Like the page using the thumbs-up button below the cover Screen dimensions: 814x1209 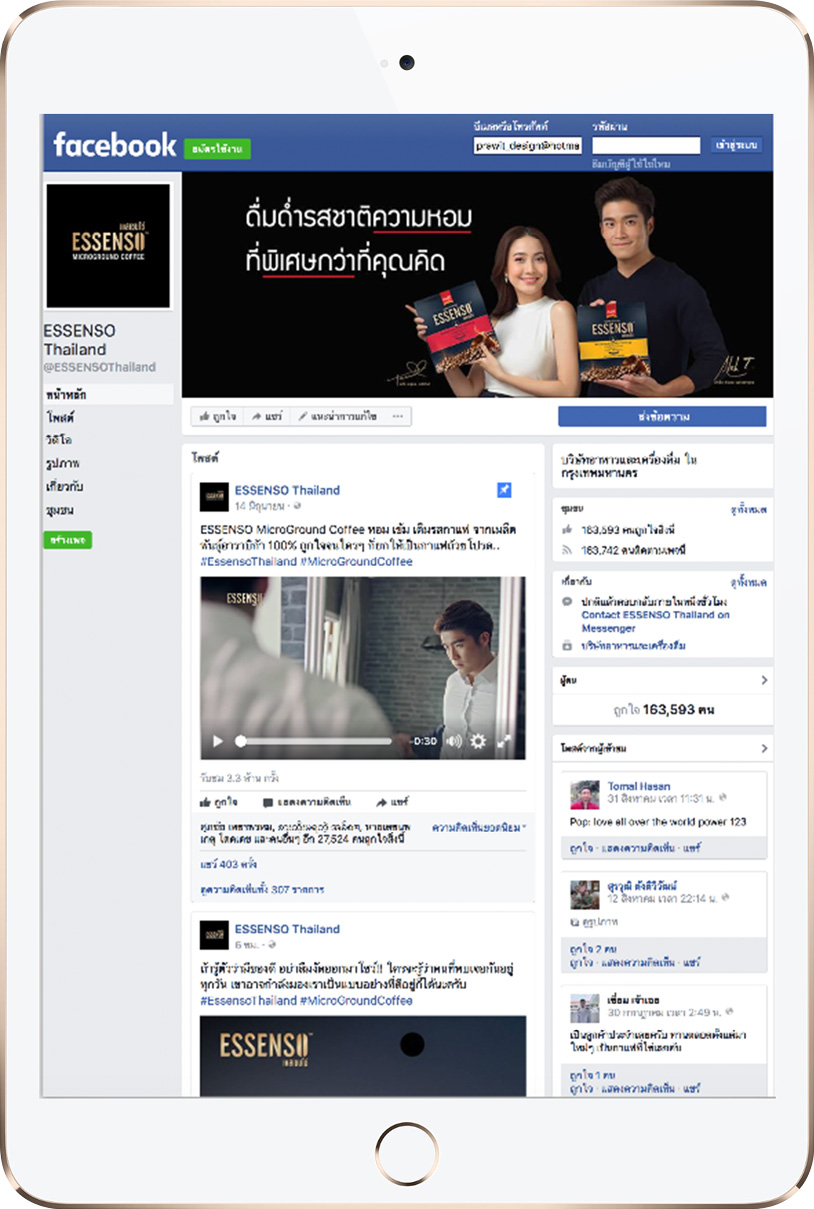(217, 416)
